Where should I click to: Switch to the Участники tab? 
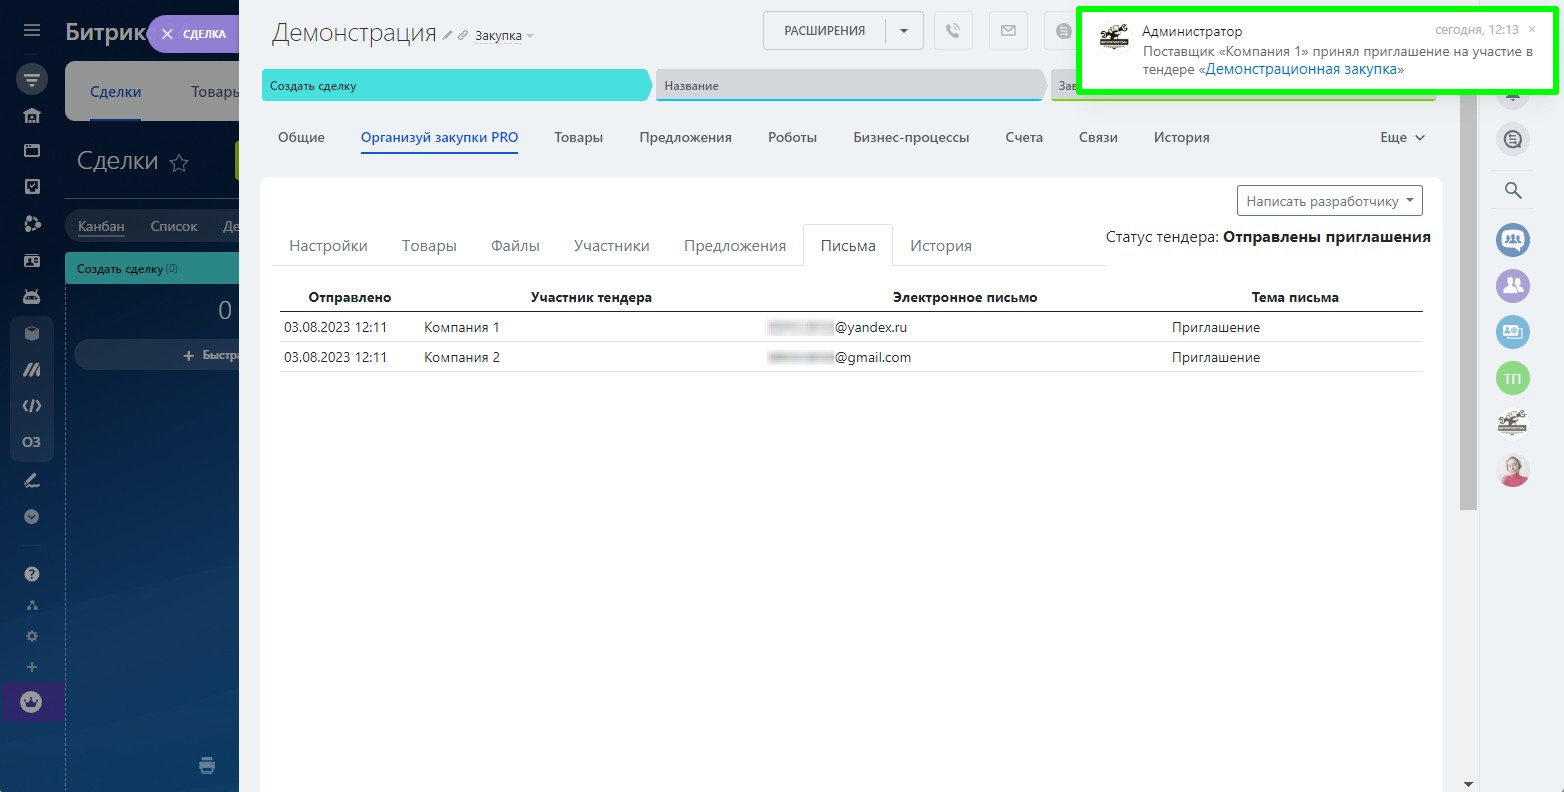tap(611, 246)
